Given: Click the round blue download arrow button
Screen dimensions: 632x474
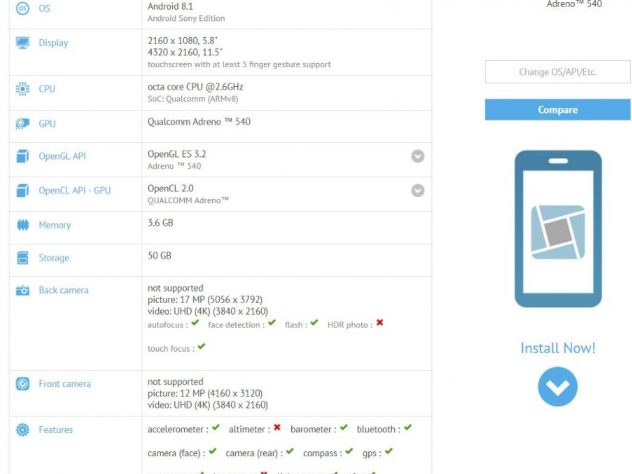Looking at the screenshot, I should point(557,387).
